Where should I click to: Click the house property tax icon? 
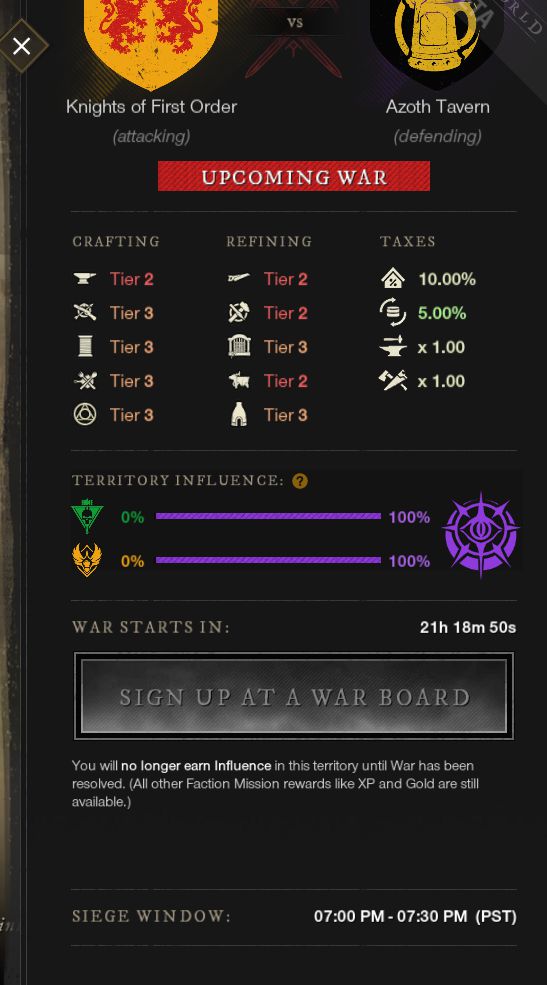pyautogui.click(x=393, y=278)
